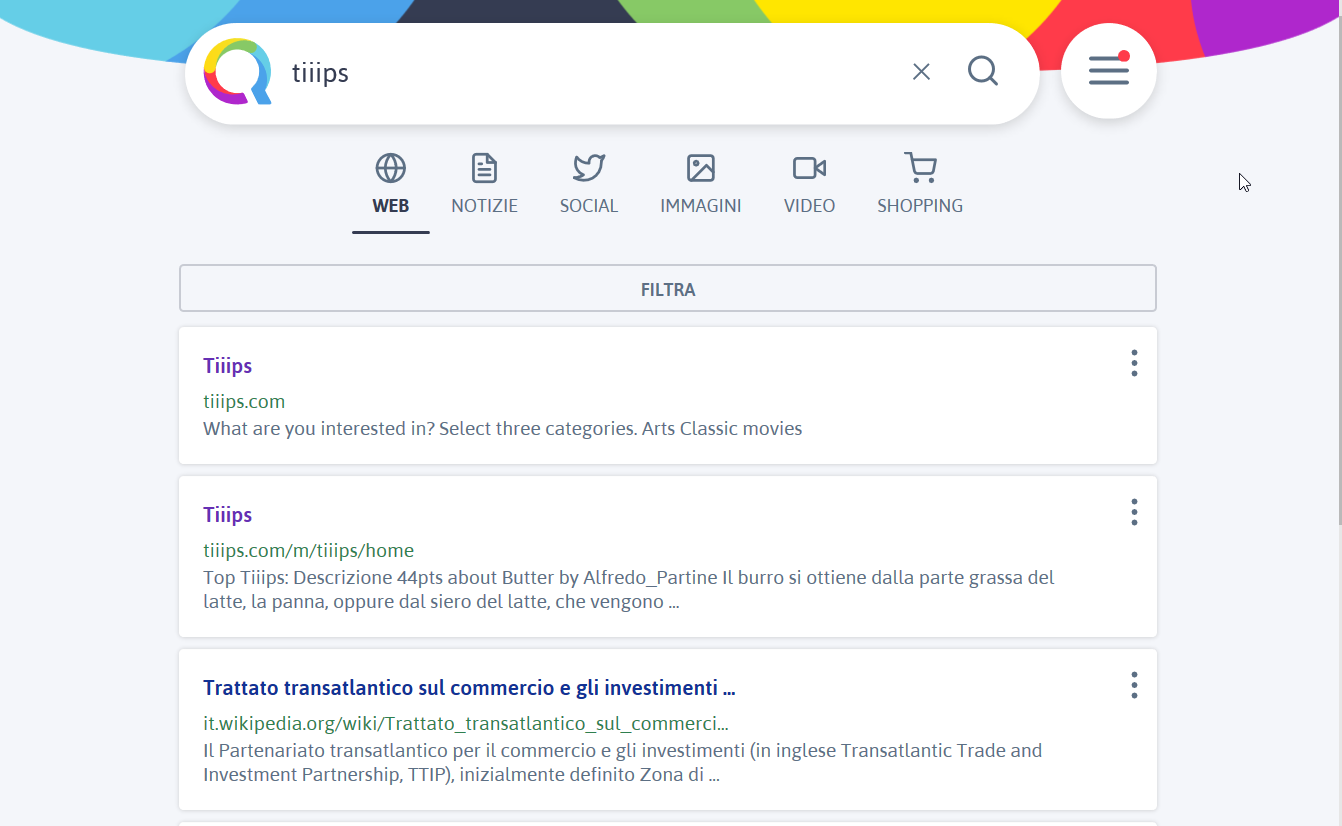Click the magnifying glass search icon

pyautogui.click(x=983, y=71)
